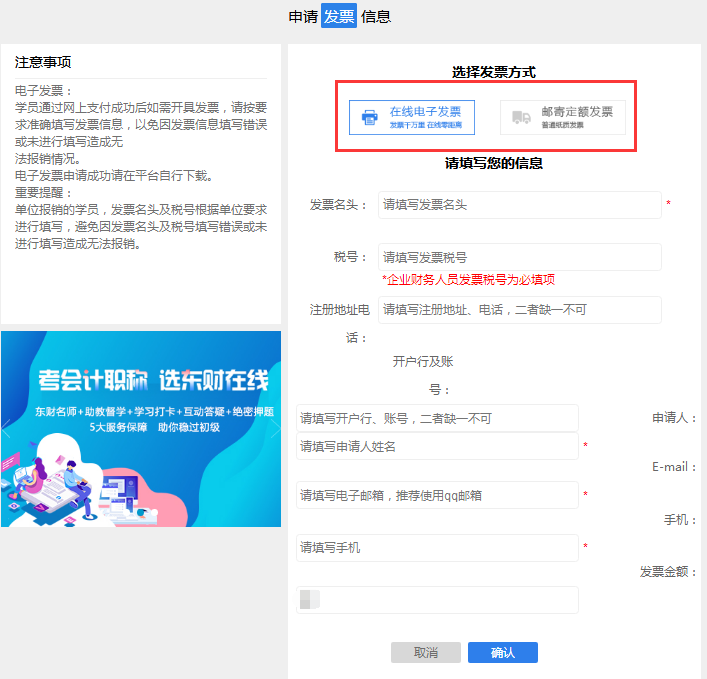Viewport: 707px width, 679px height.
Task: Click the E-mail address input field
Action: [438, 495]
